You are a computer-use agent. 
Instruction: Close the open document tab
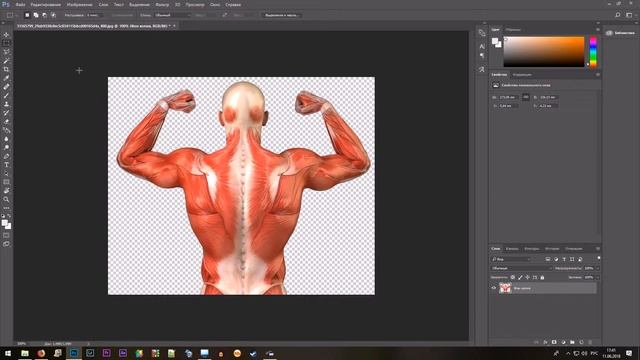click(175, 26)
